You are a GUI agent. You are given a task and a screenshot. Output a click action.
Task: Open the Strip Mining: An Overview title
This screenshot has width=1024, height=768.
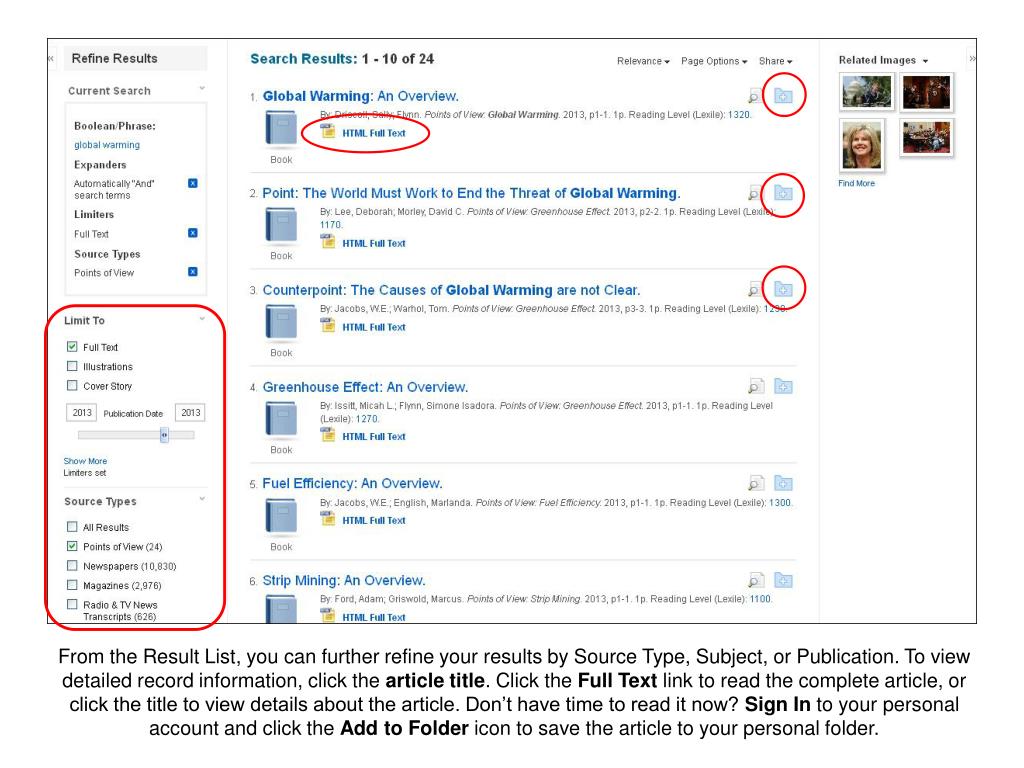pyautogui.click(x=344, y=581)
